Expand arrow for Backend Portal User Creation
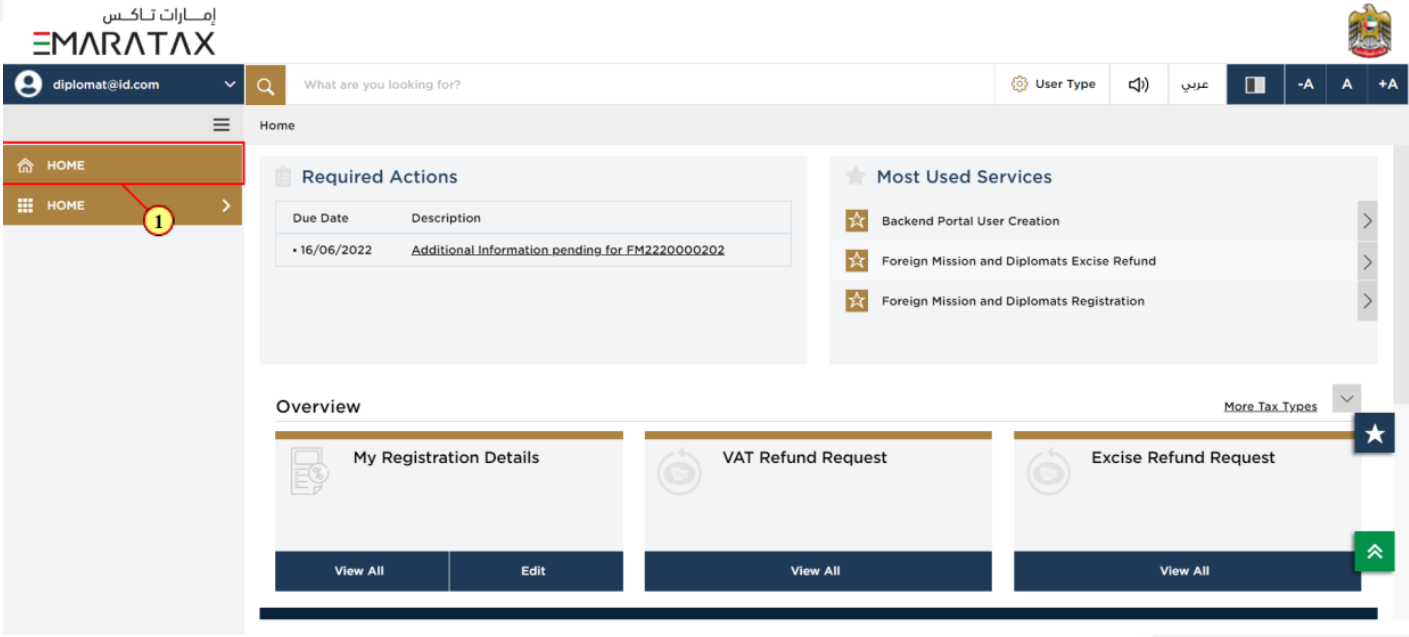This screenshot has height=637, width=1409. (x=1367, y=221)
